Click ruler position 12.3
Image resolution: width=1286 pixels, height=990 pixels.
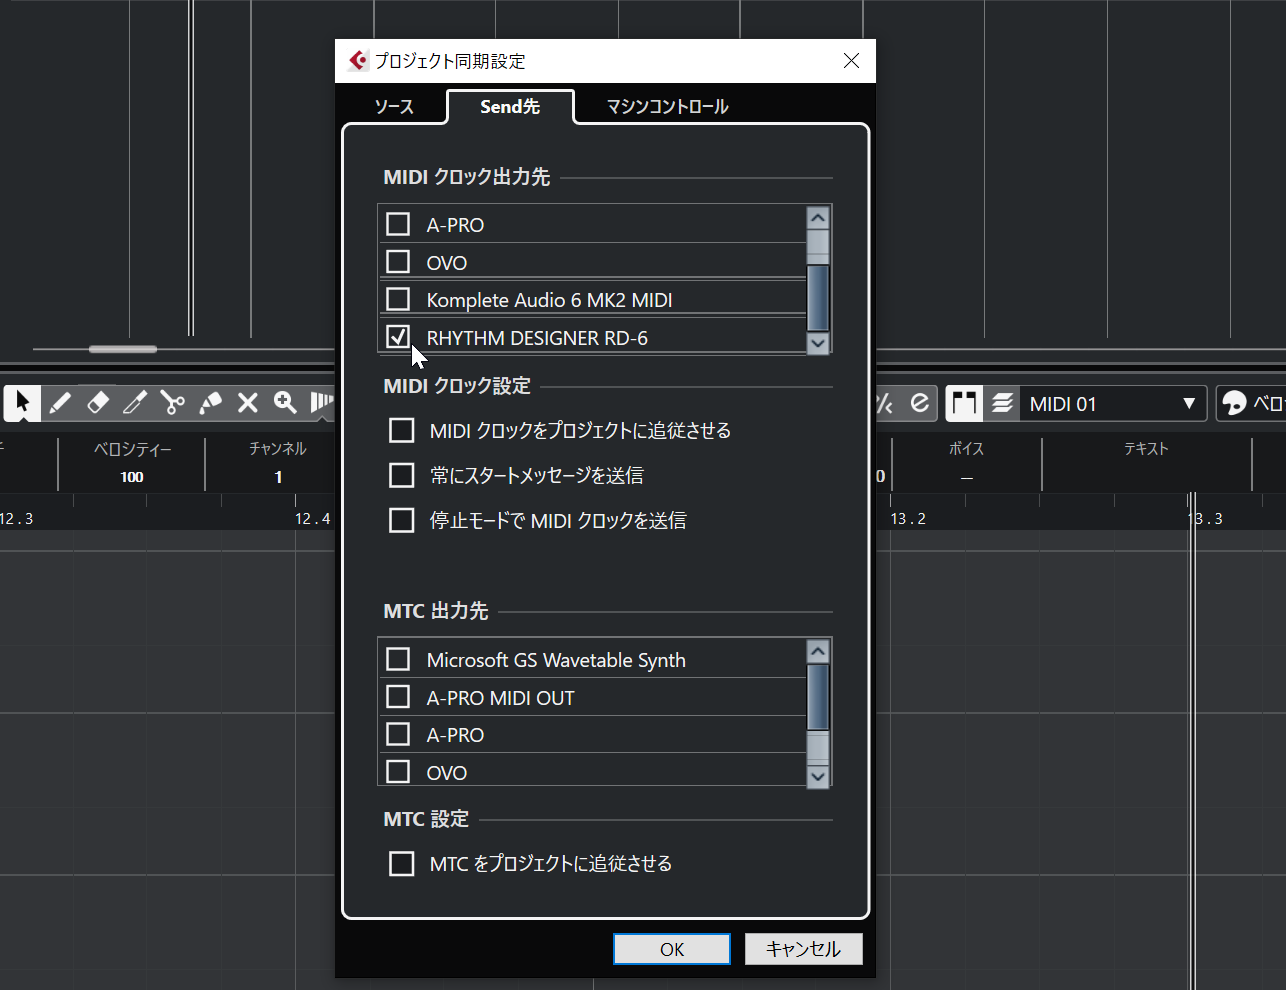(16, 519)
